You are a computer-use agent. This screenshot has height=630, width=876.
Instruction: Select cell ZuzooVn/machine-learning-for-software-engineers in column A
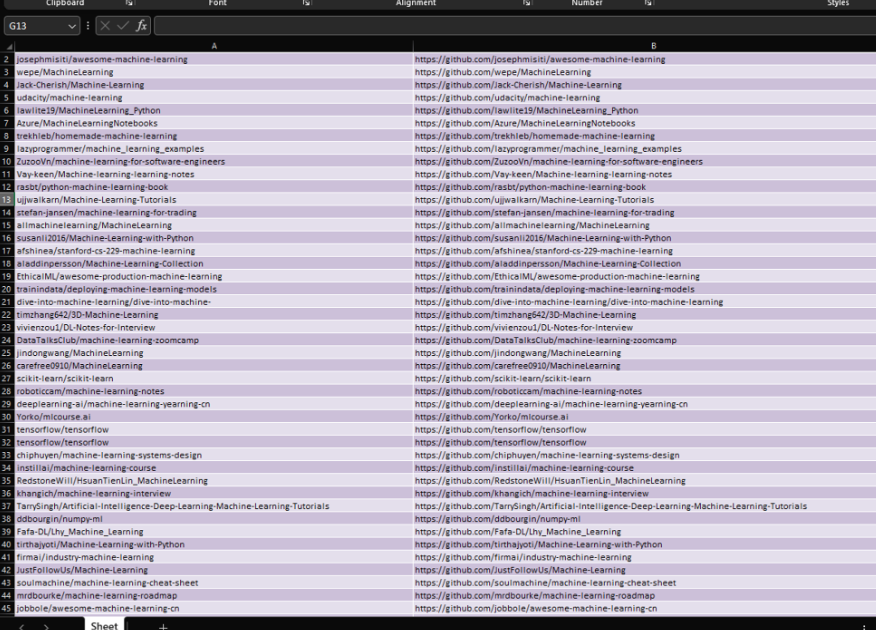pyautogui.click(x=214, y=161)
